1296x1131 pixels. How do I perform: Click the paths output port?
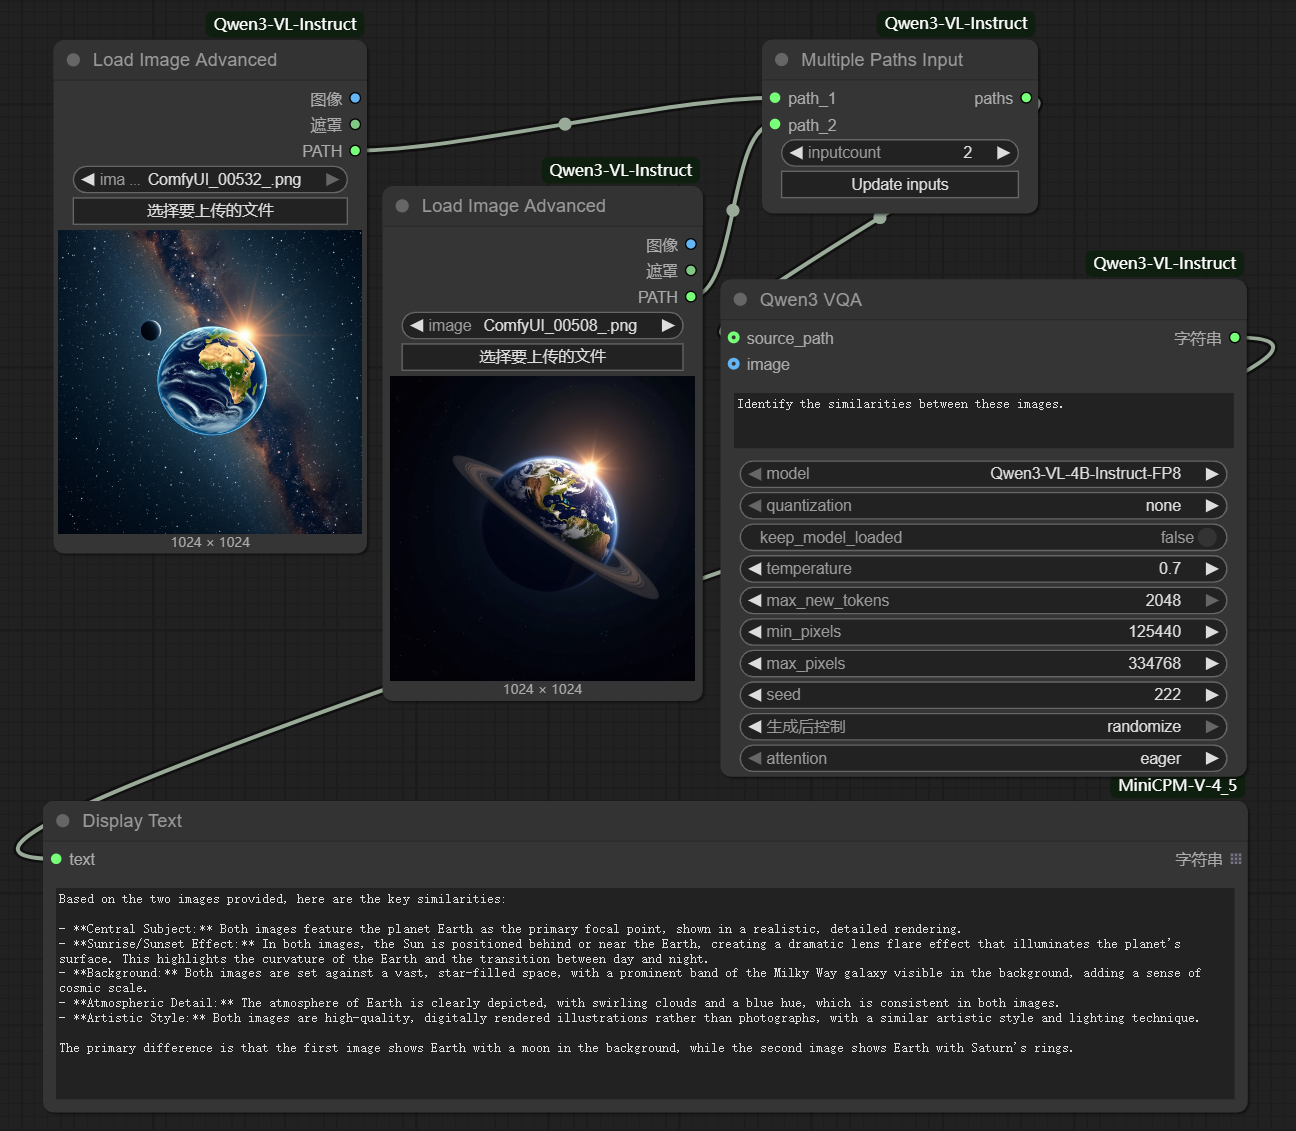tap(1026, 98)
